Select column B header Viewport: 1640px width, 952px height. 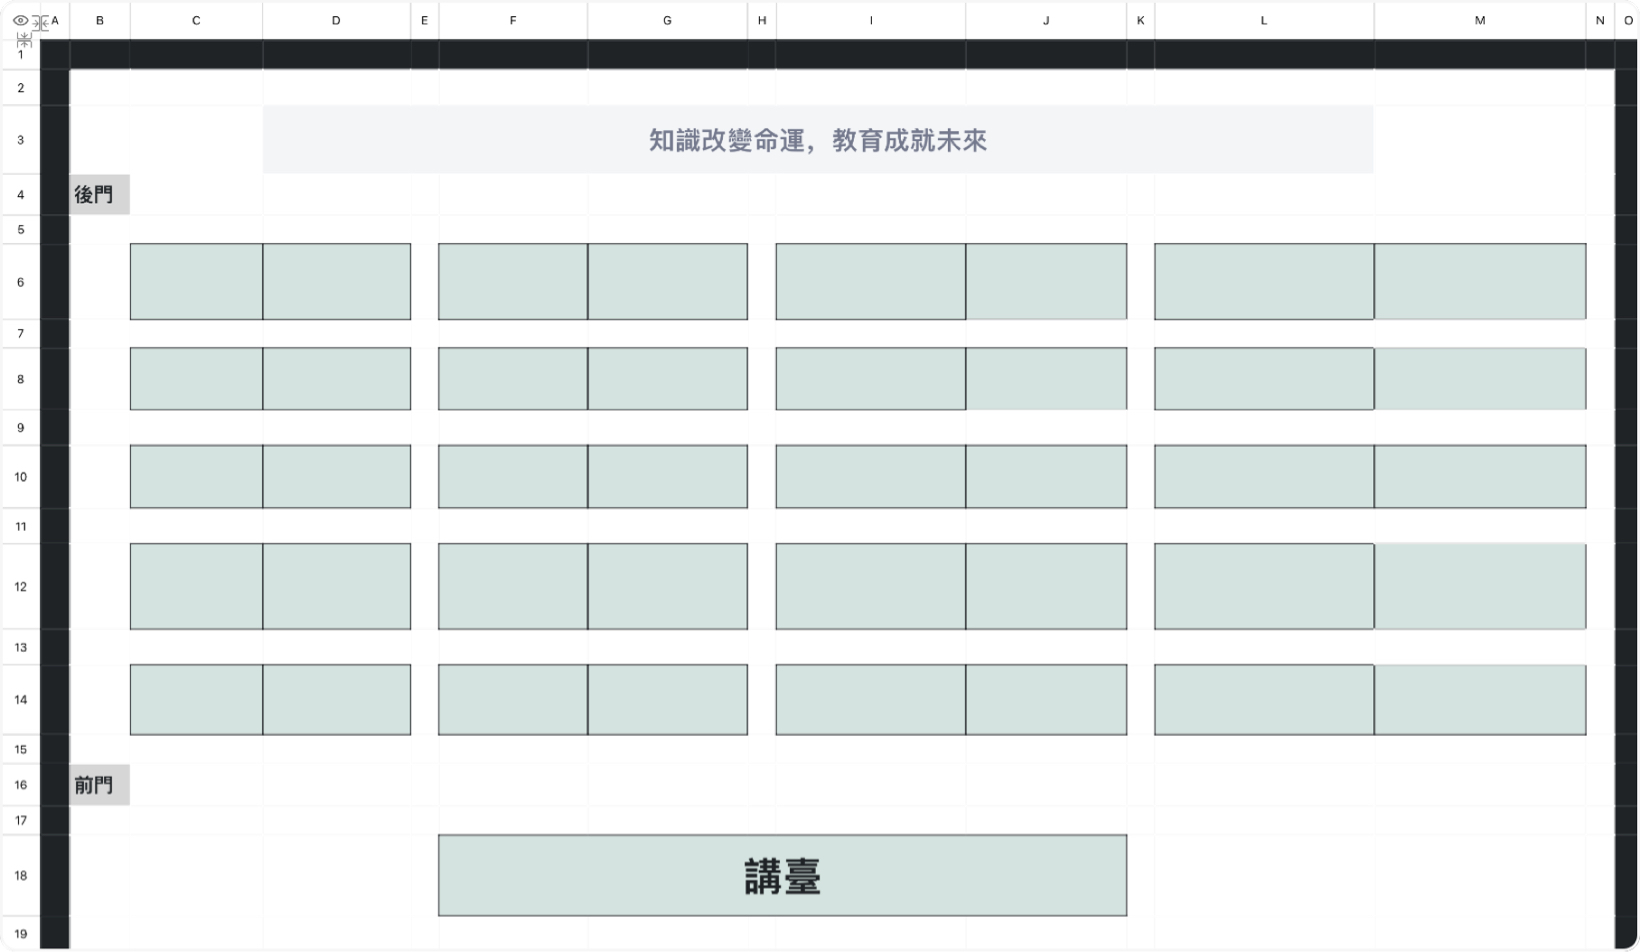point(100,20)
